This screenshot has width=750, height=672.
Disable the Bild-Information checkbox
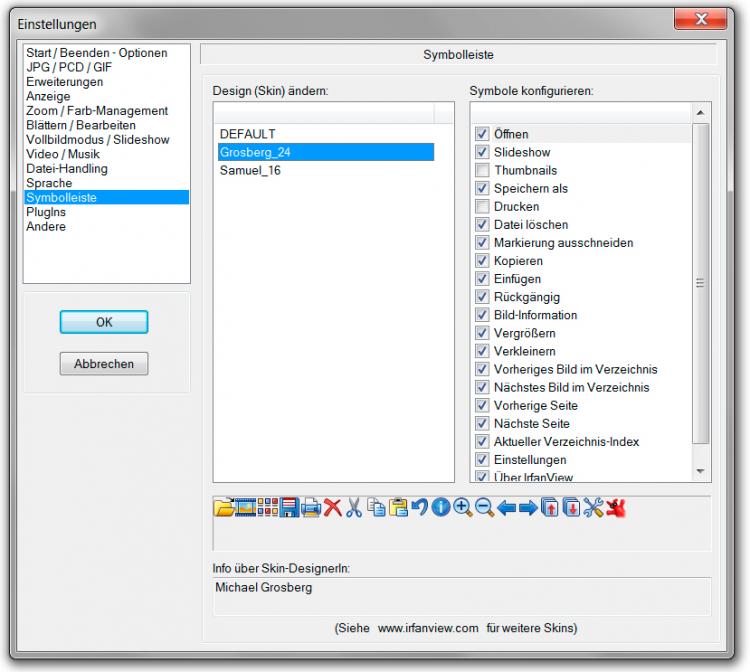coord(482,315)
